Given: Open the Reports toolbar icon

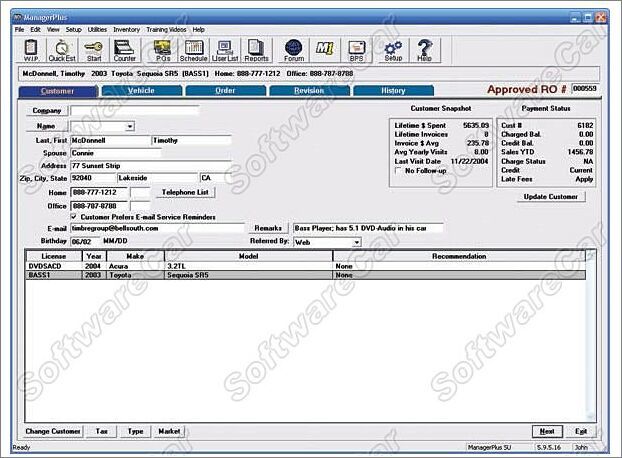Looking at the screenshot, I should [x=257, y=50].
